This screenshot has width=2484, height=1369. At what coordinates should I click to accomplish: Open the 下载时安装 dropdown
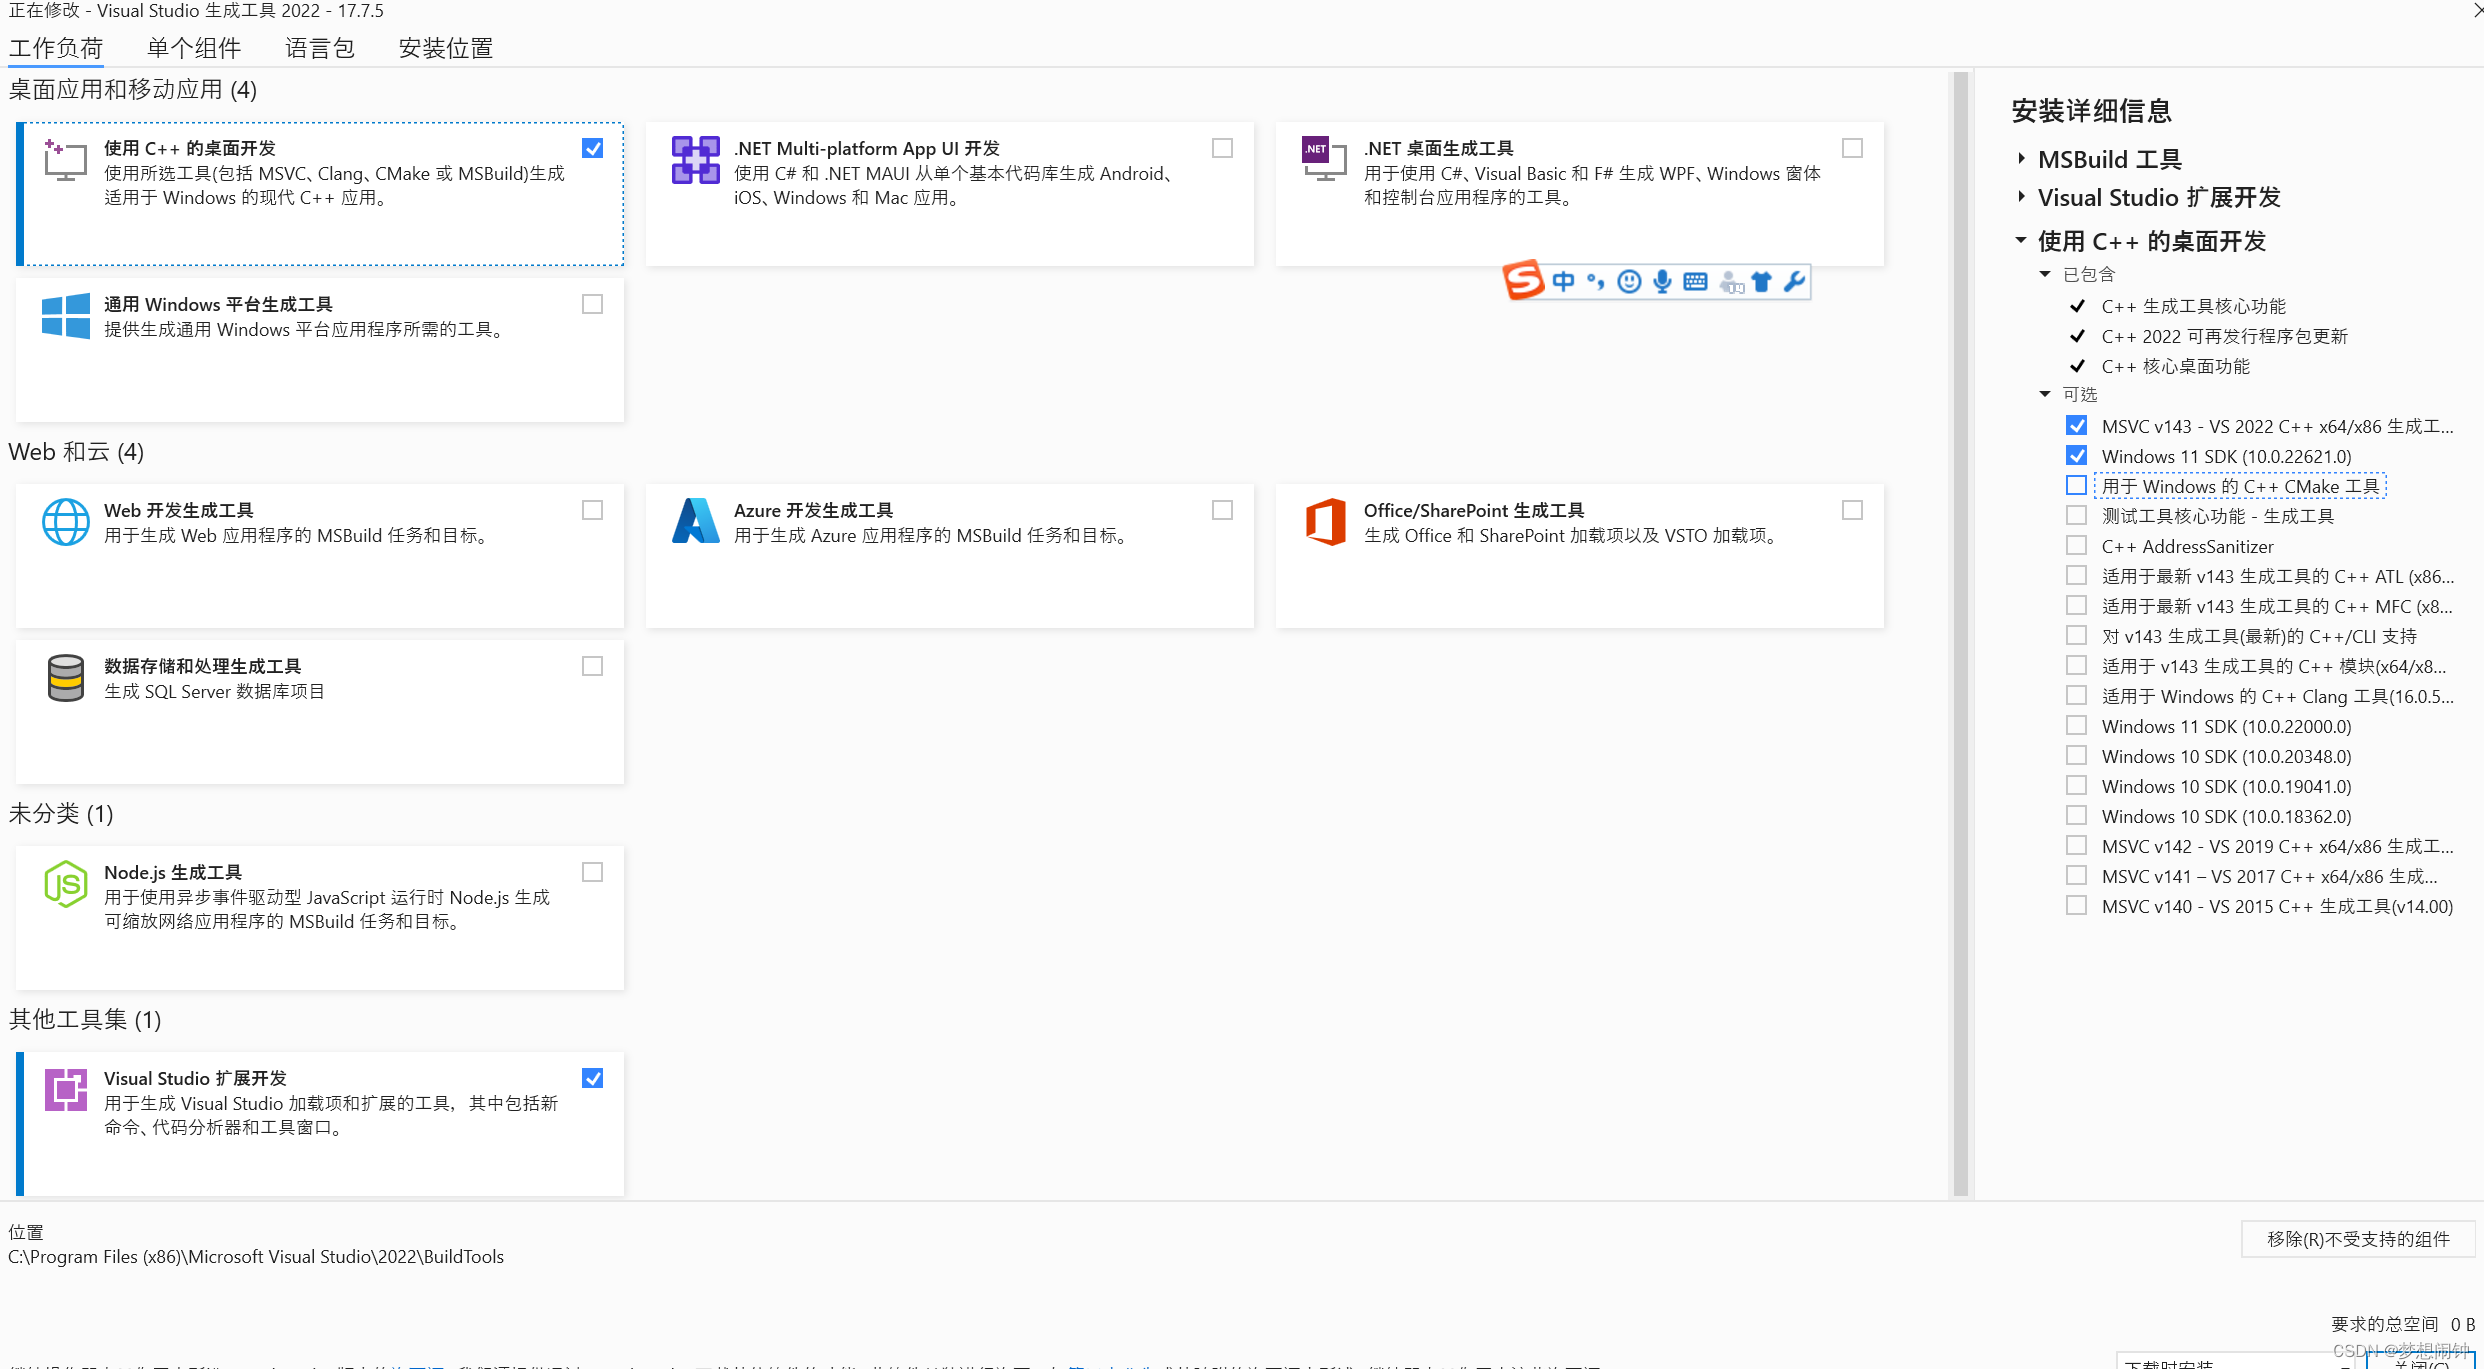[x=2230, y=1362]
